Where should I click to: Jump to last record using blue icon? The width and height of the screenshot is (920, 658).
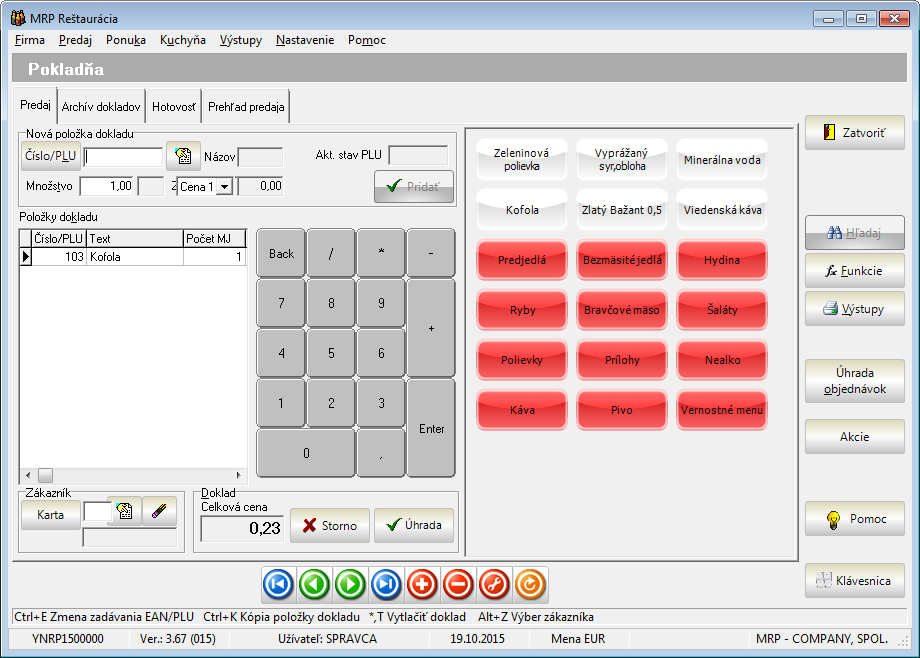(x=386, y=584)
